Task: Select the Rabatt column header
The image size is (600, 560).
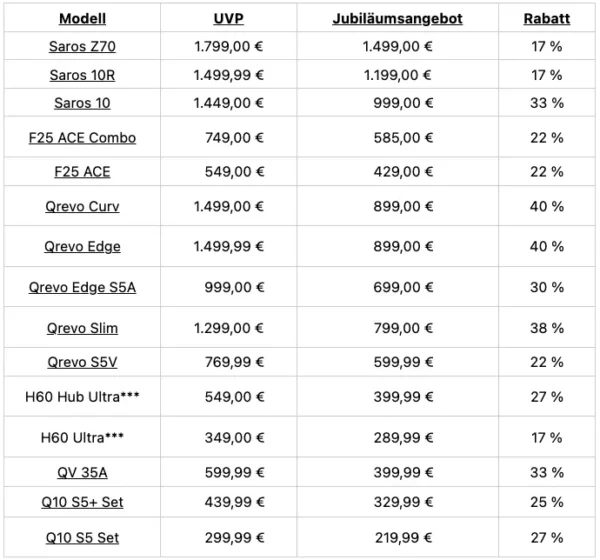Action: [x=547, y=18]
